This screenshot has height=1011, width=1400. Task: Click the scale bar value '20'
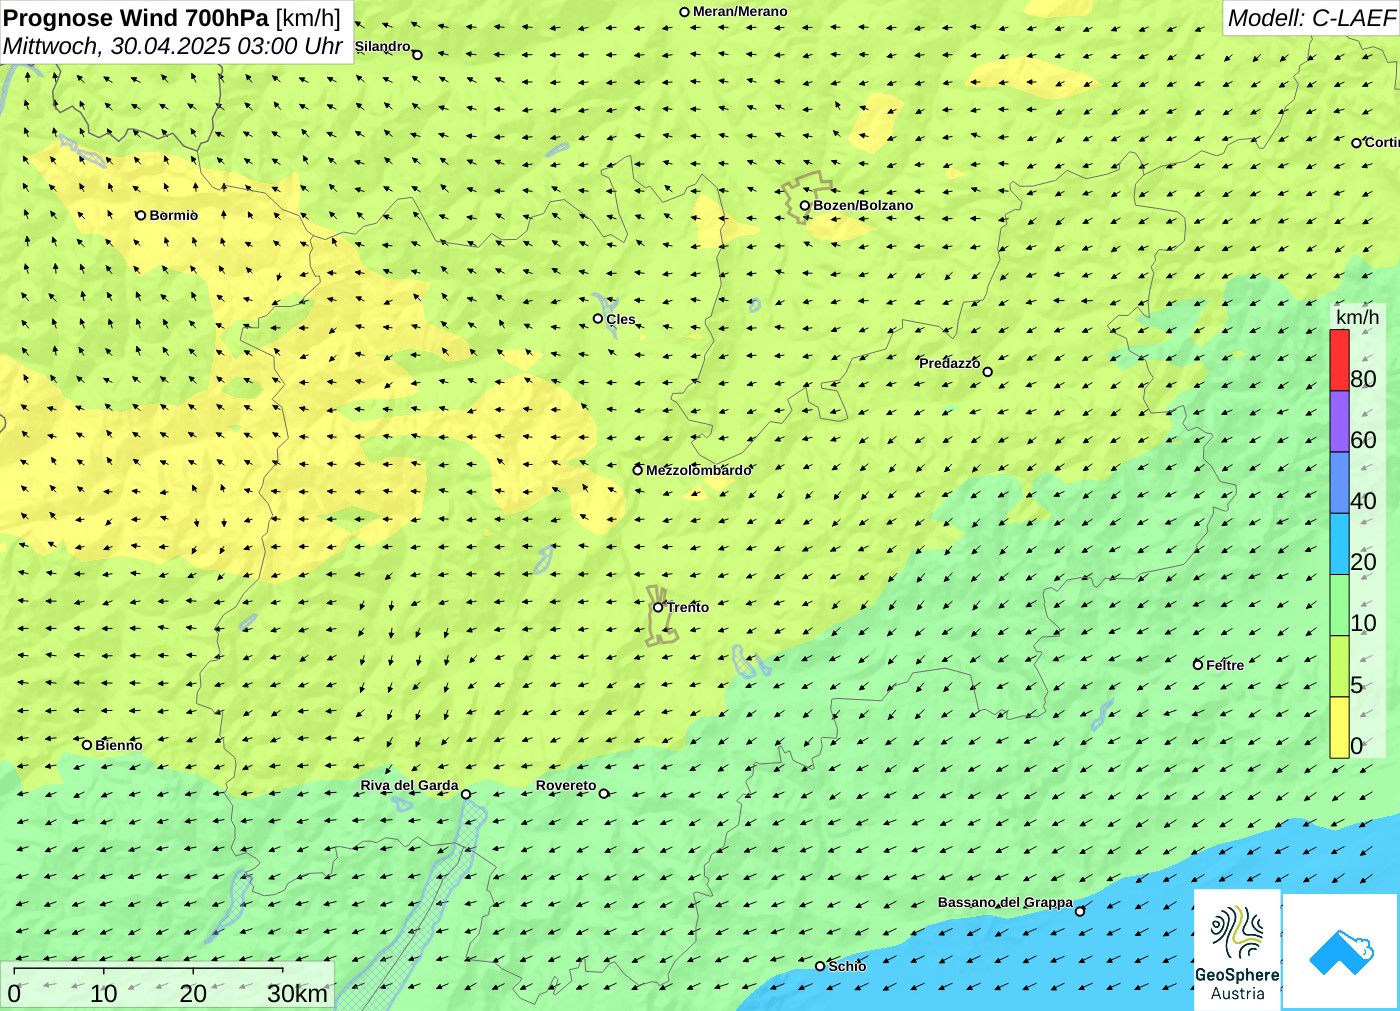tap(193, 994)
